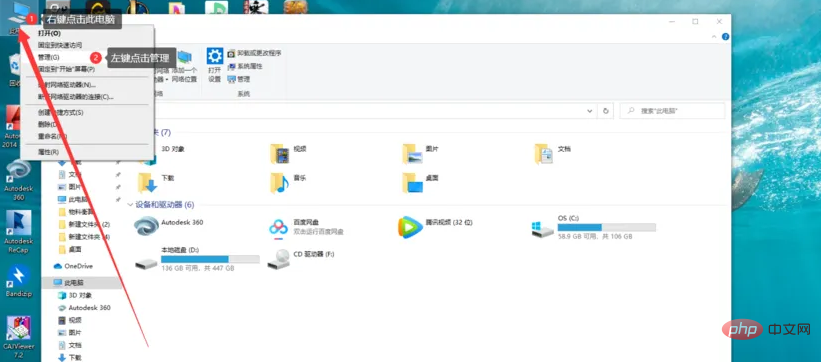This screenshot has width=821, height=362.
Task: Click the 本地磁盘 (D:) storage usage bar
Action: tap(210, 259)
